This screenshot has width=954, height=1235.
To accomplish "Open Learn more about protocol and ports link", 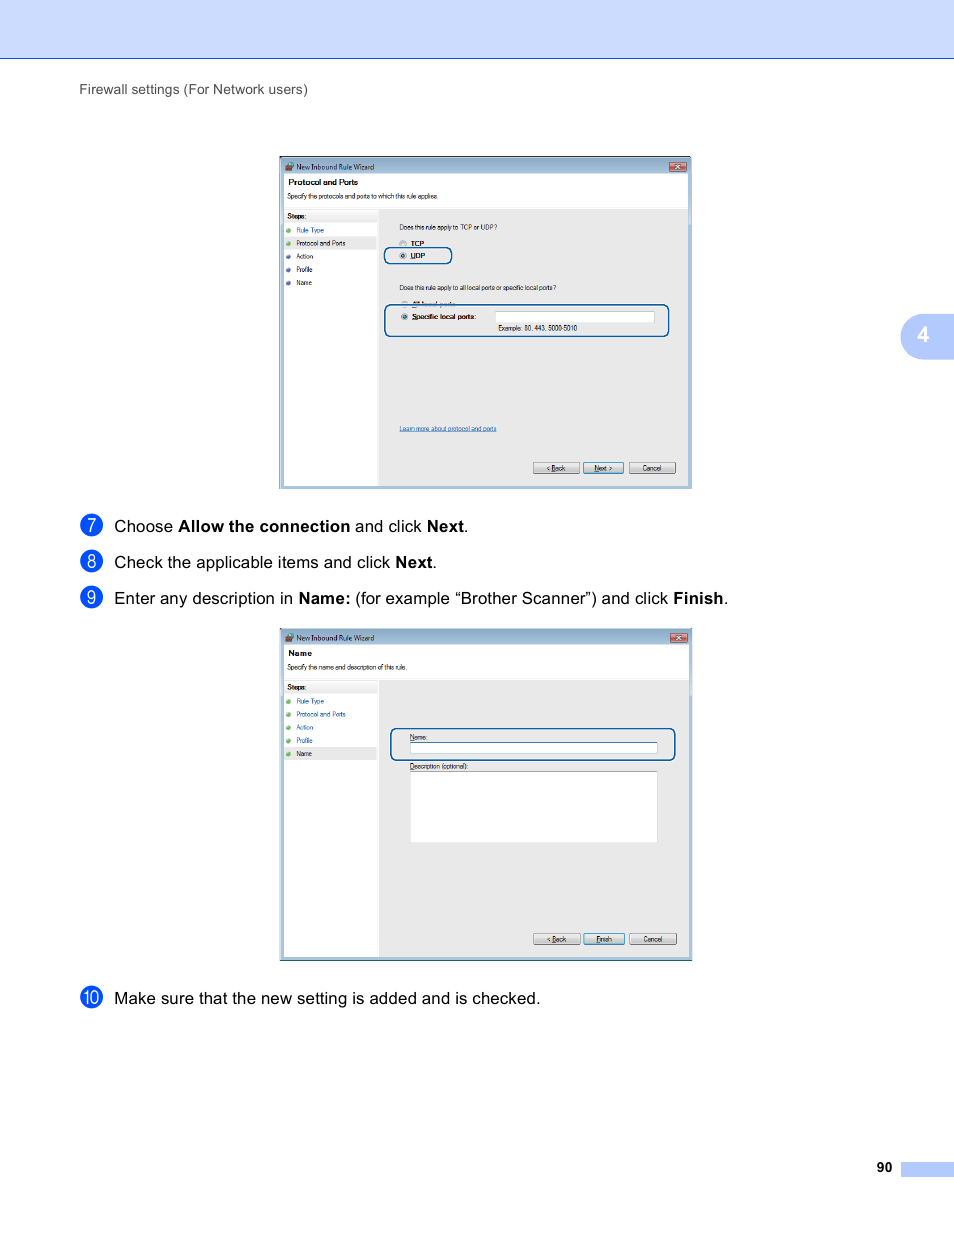I will (x=448, y=429).
